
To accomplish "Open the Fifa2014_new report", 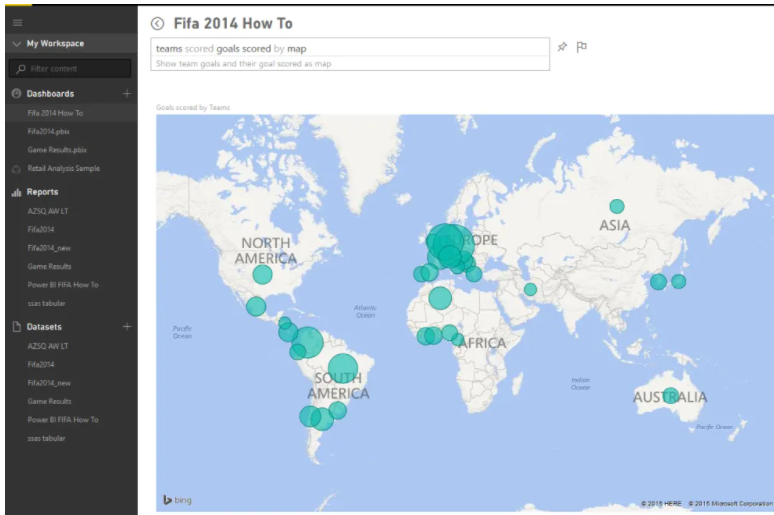I will click(49, 248).
